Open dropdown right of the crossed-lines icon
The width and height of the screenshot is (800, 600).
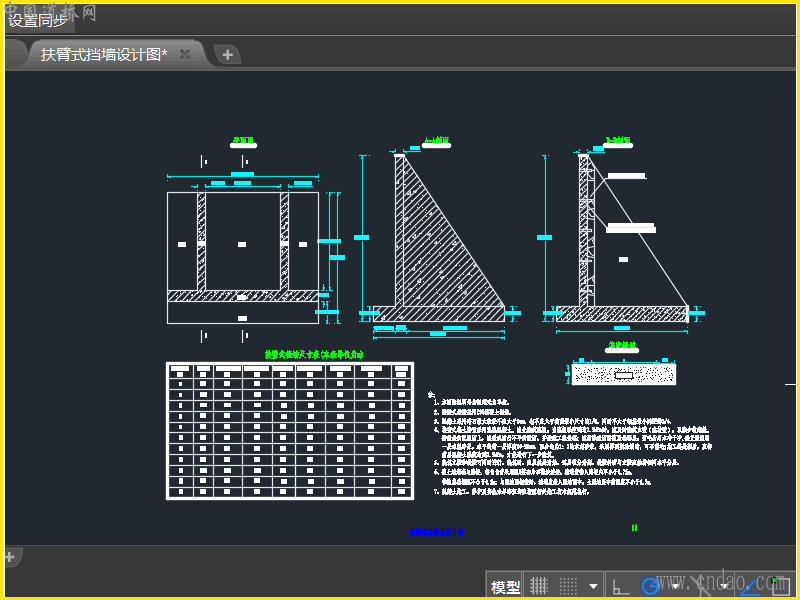722,586
